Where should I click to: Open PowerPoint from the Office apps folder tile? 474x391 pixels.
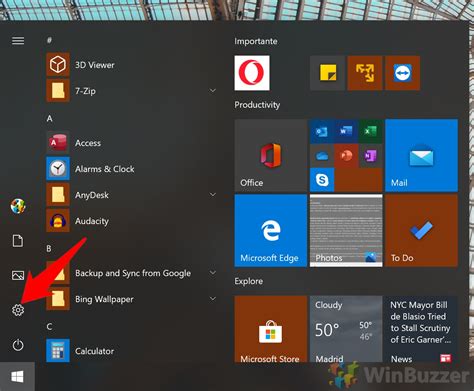tap(346, 156)
